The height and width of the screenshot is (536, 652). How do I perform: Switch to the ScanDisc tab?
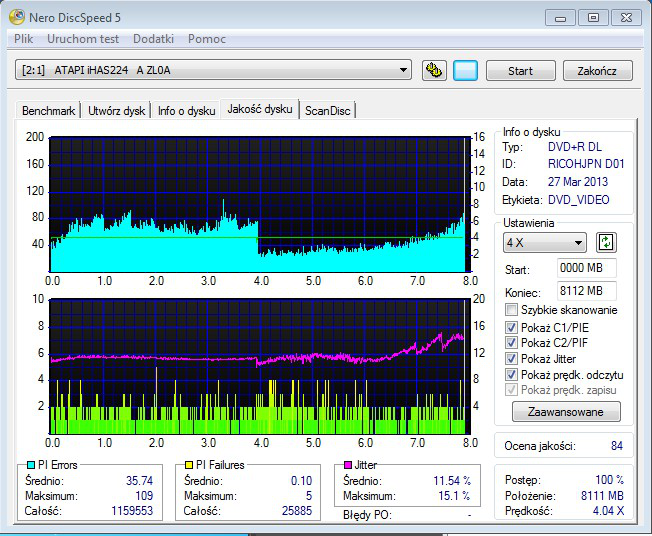(x=328, y=111)
